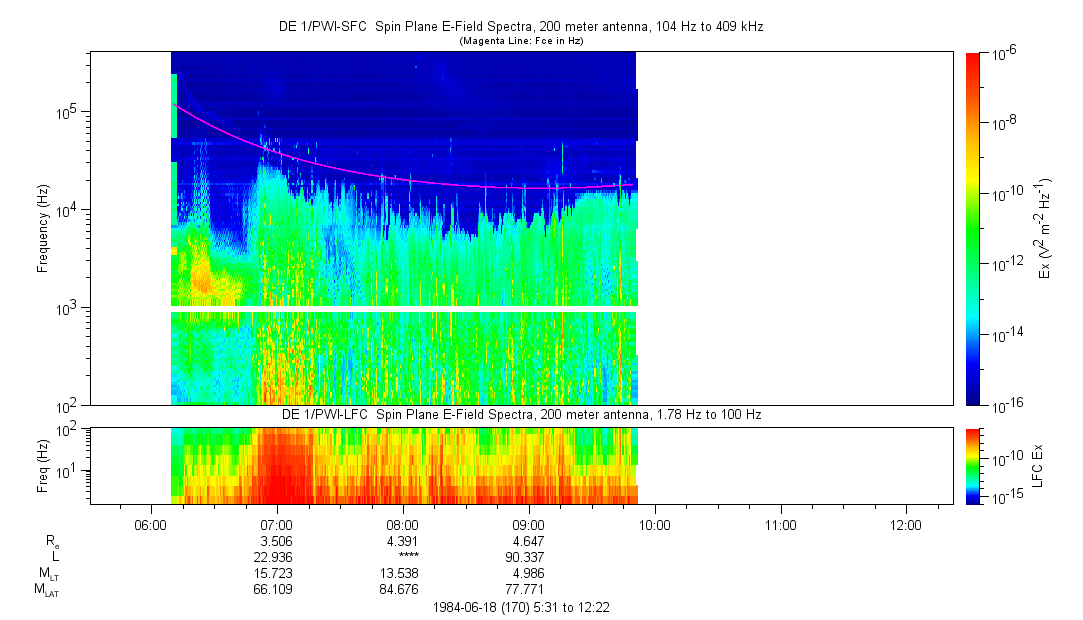This screenshot has width=1083, height=620.
Task: Click the 07:00 time axis tick label
Action: pos(276,523)
